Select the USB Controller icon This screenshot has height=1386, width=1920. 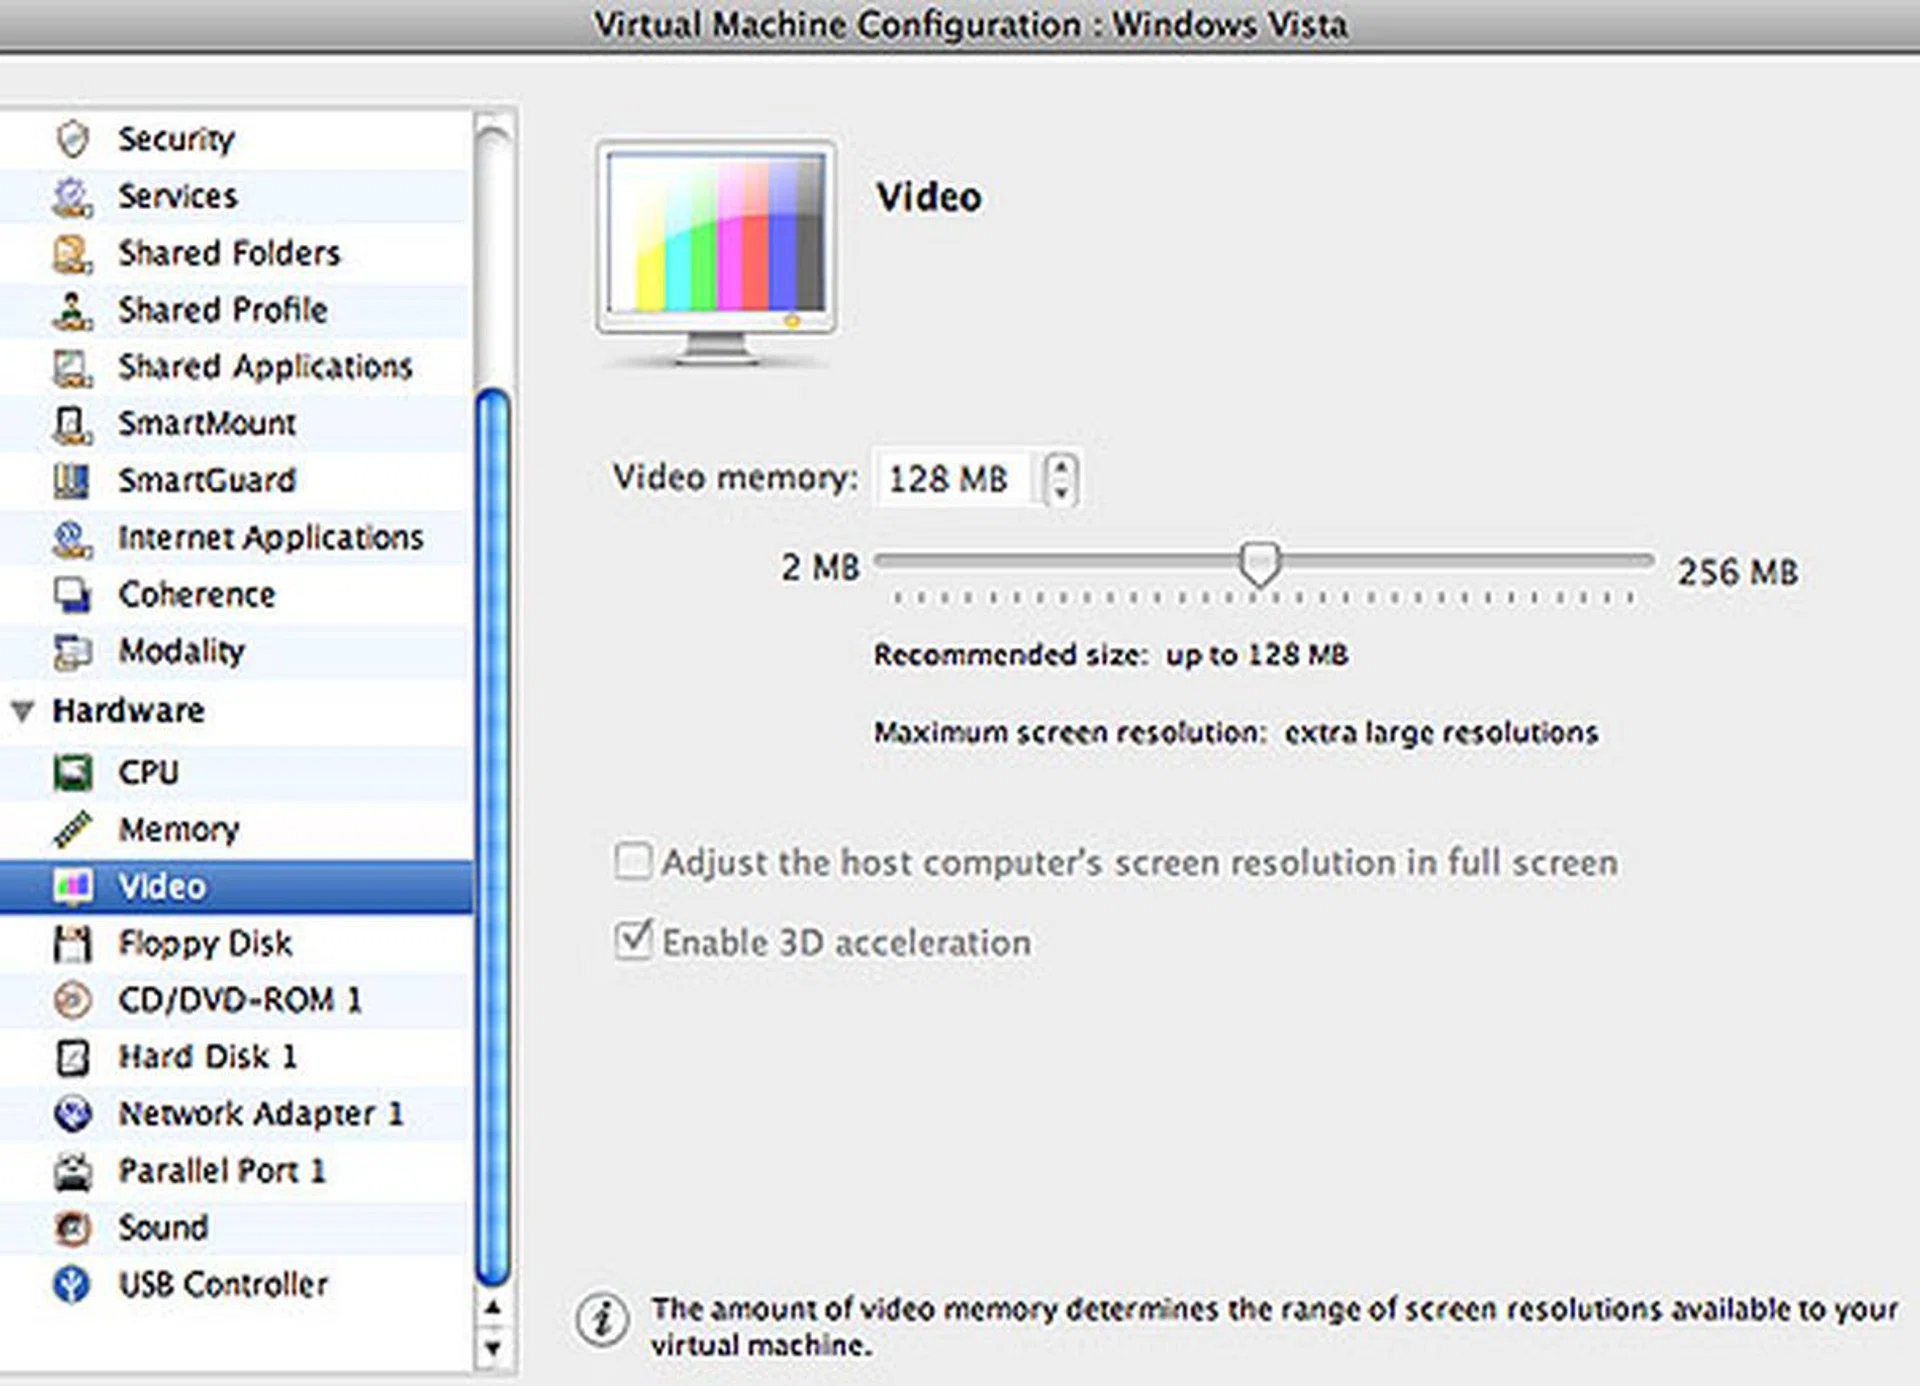pyautogui.click(x=72, y=1284)
